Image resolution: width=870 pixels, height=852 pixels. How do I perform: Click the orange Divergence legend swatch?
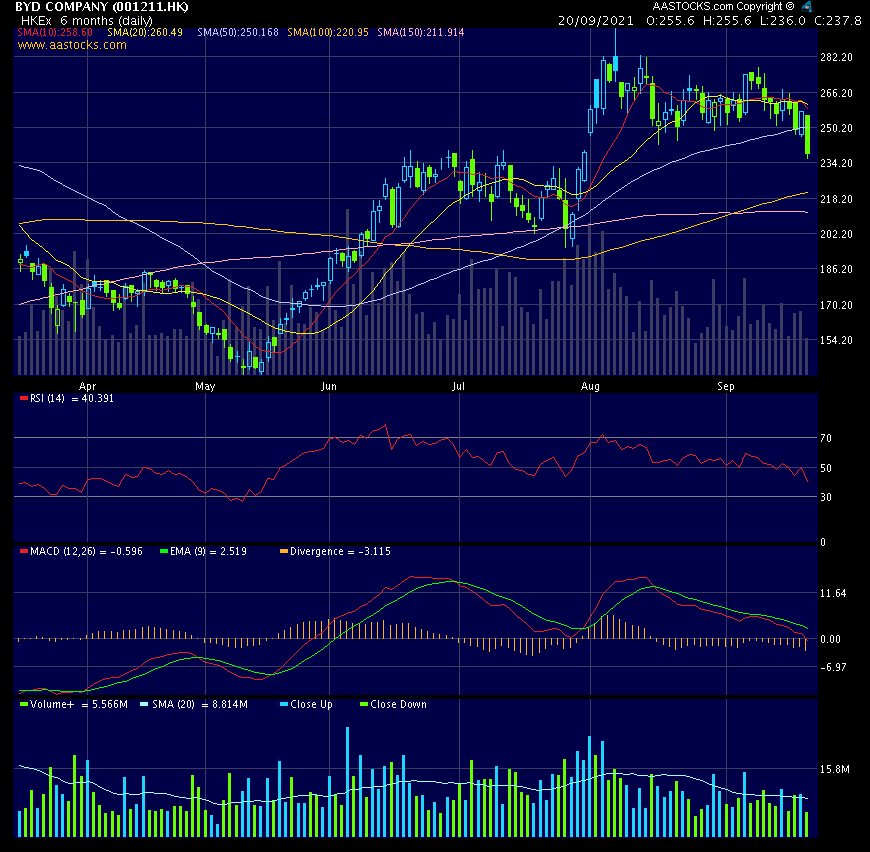click(284, 551)
